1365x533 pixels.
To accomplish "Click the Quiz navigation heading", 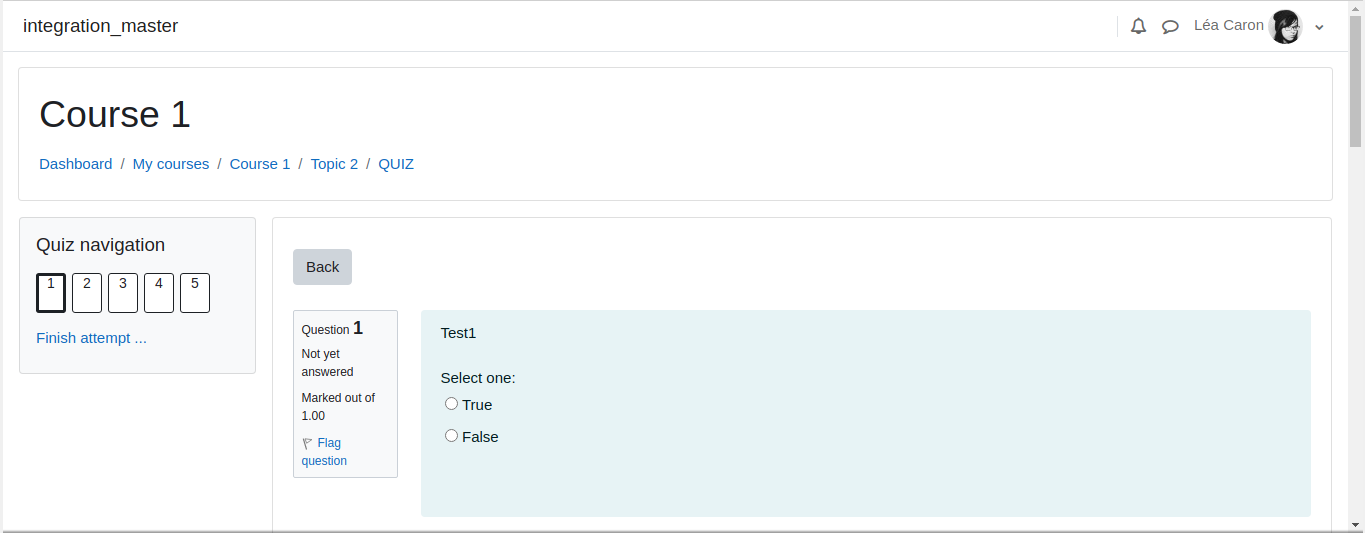I will pos(101,245).
